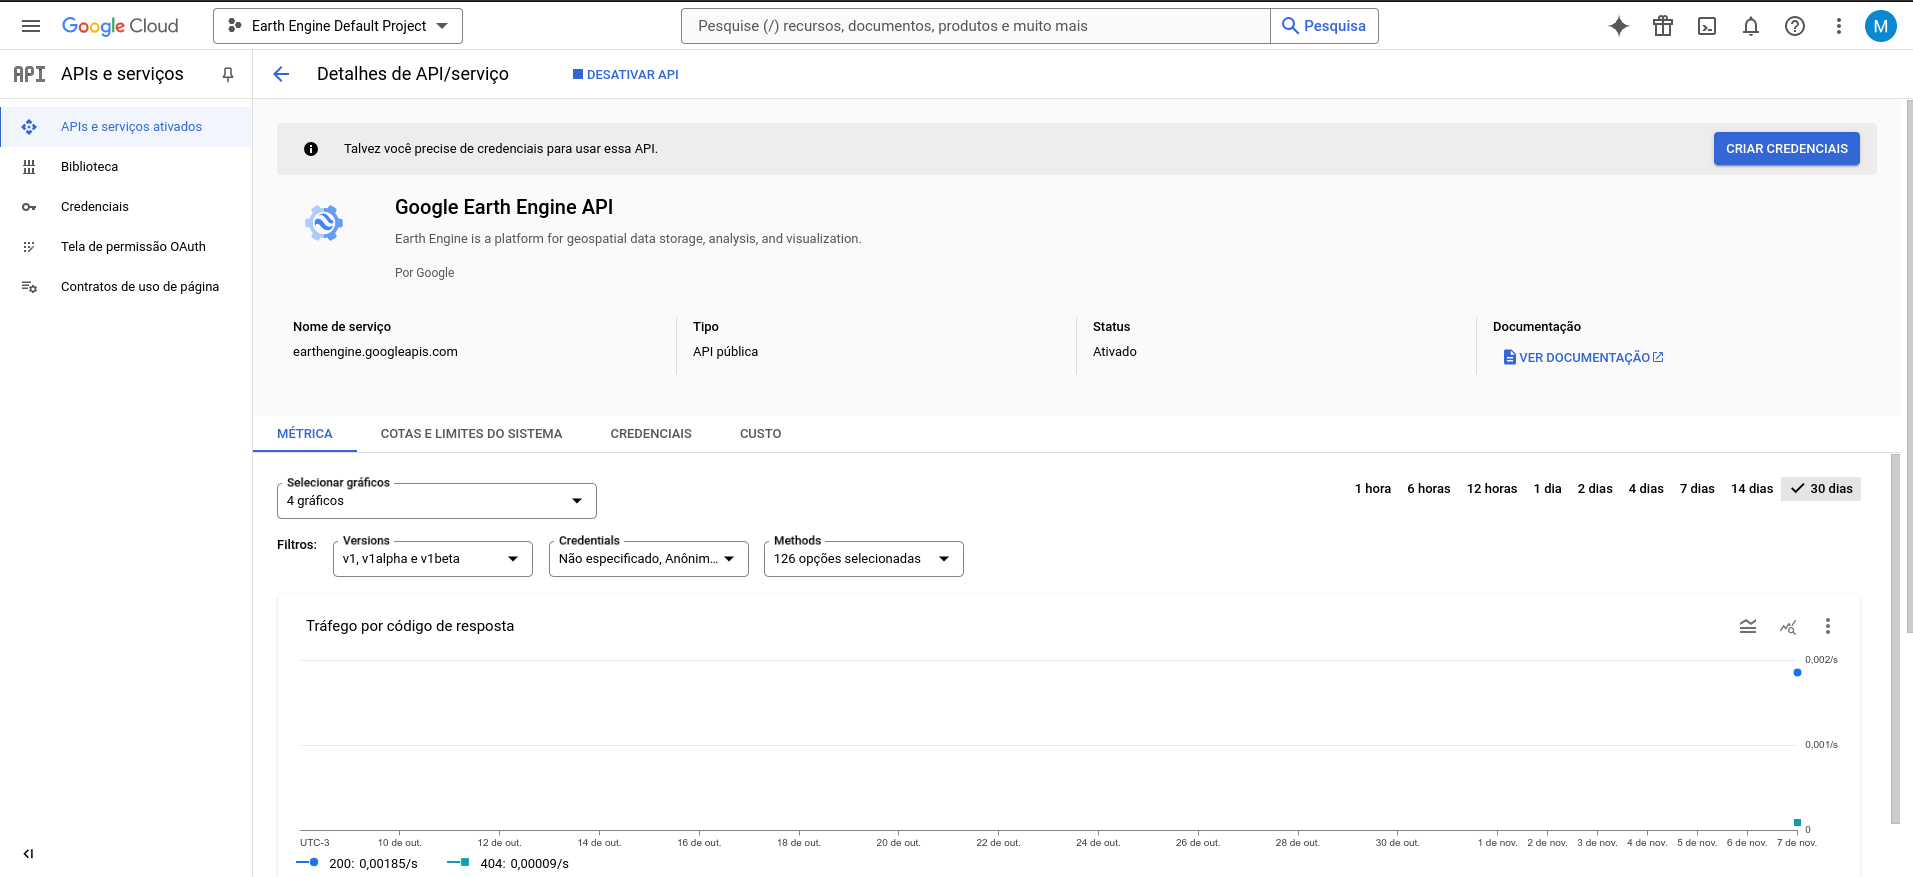Open Biblioteca in sidebar
1913x877 pixels.
tap(126, 167)
